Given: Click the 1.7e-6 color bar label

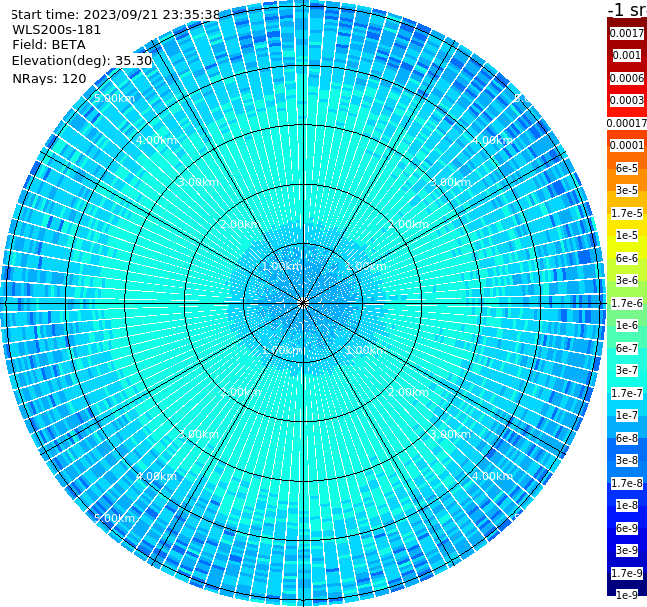Looking at the screenshot, I should tap(627, 303).
